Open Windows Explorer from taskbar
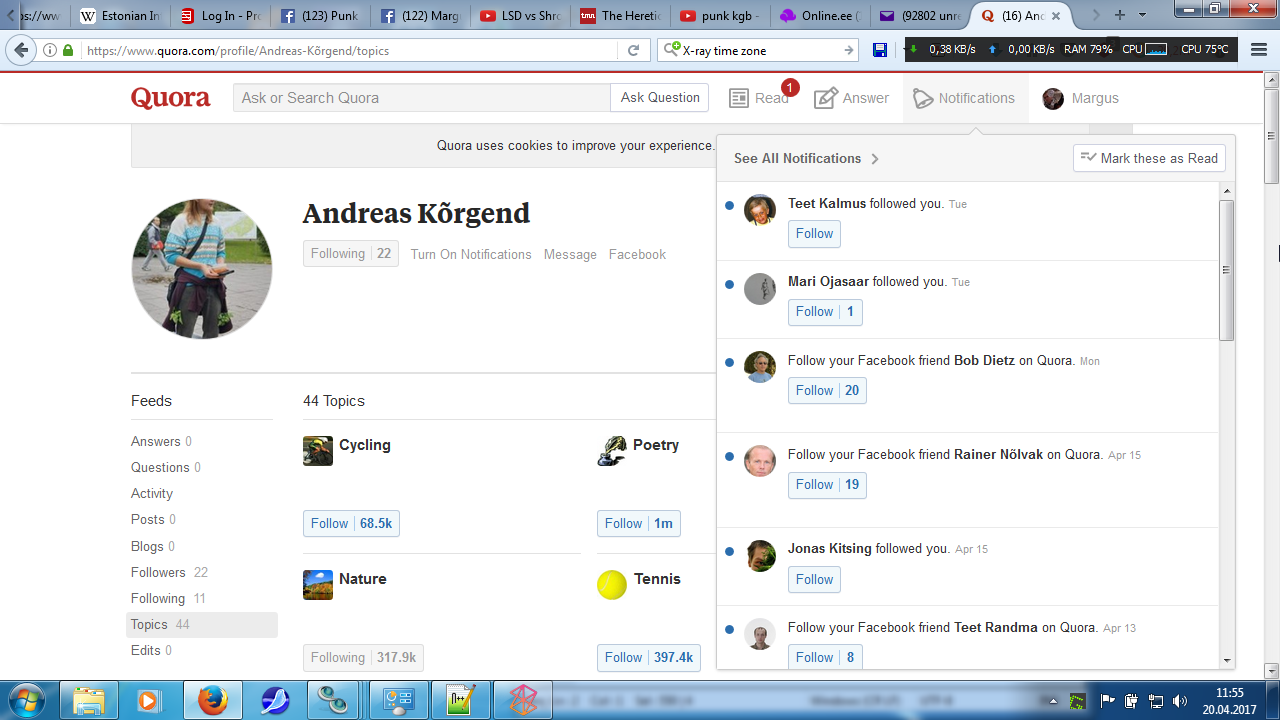This screenshot has height=720, width=1280. pos(88,700)
